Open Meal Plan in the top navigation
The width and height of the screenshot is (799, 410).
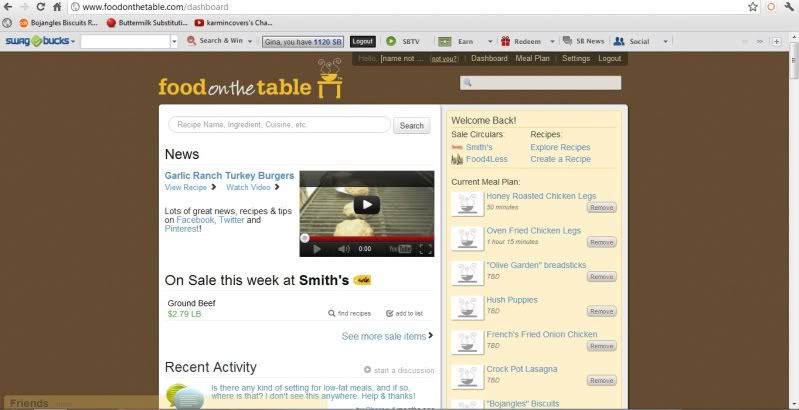532,59
